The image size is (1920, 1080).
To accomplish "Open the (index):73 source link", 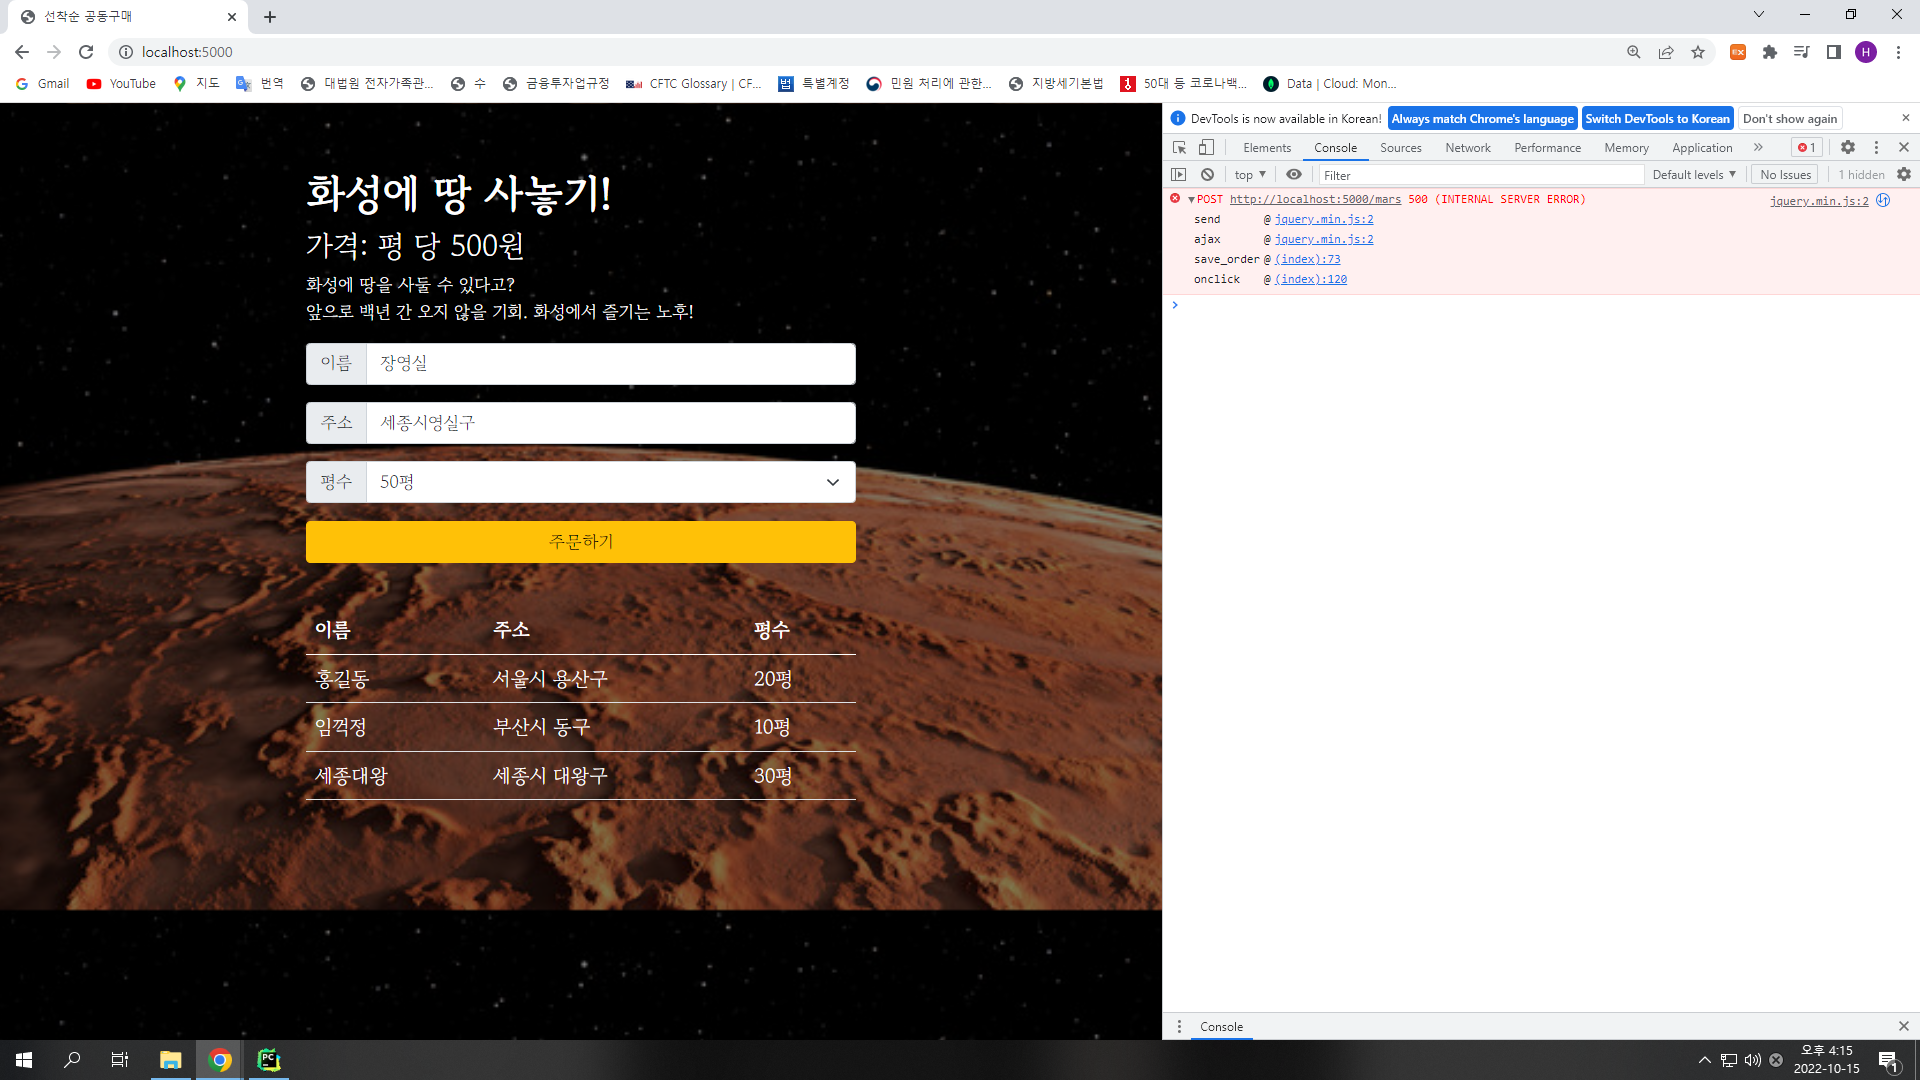I will [1307, 259].
